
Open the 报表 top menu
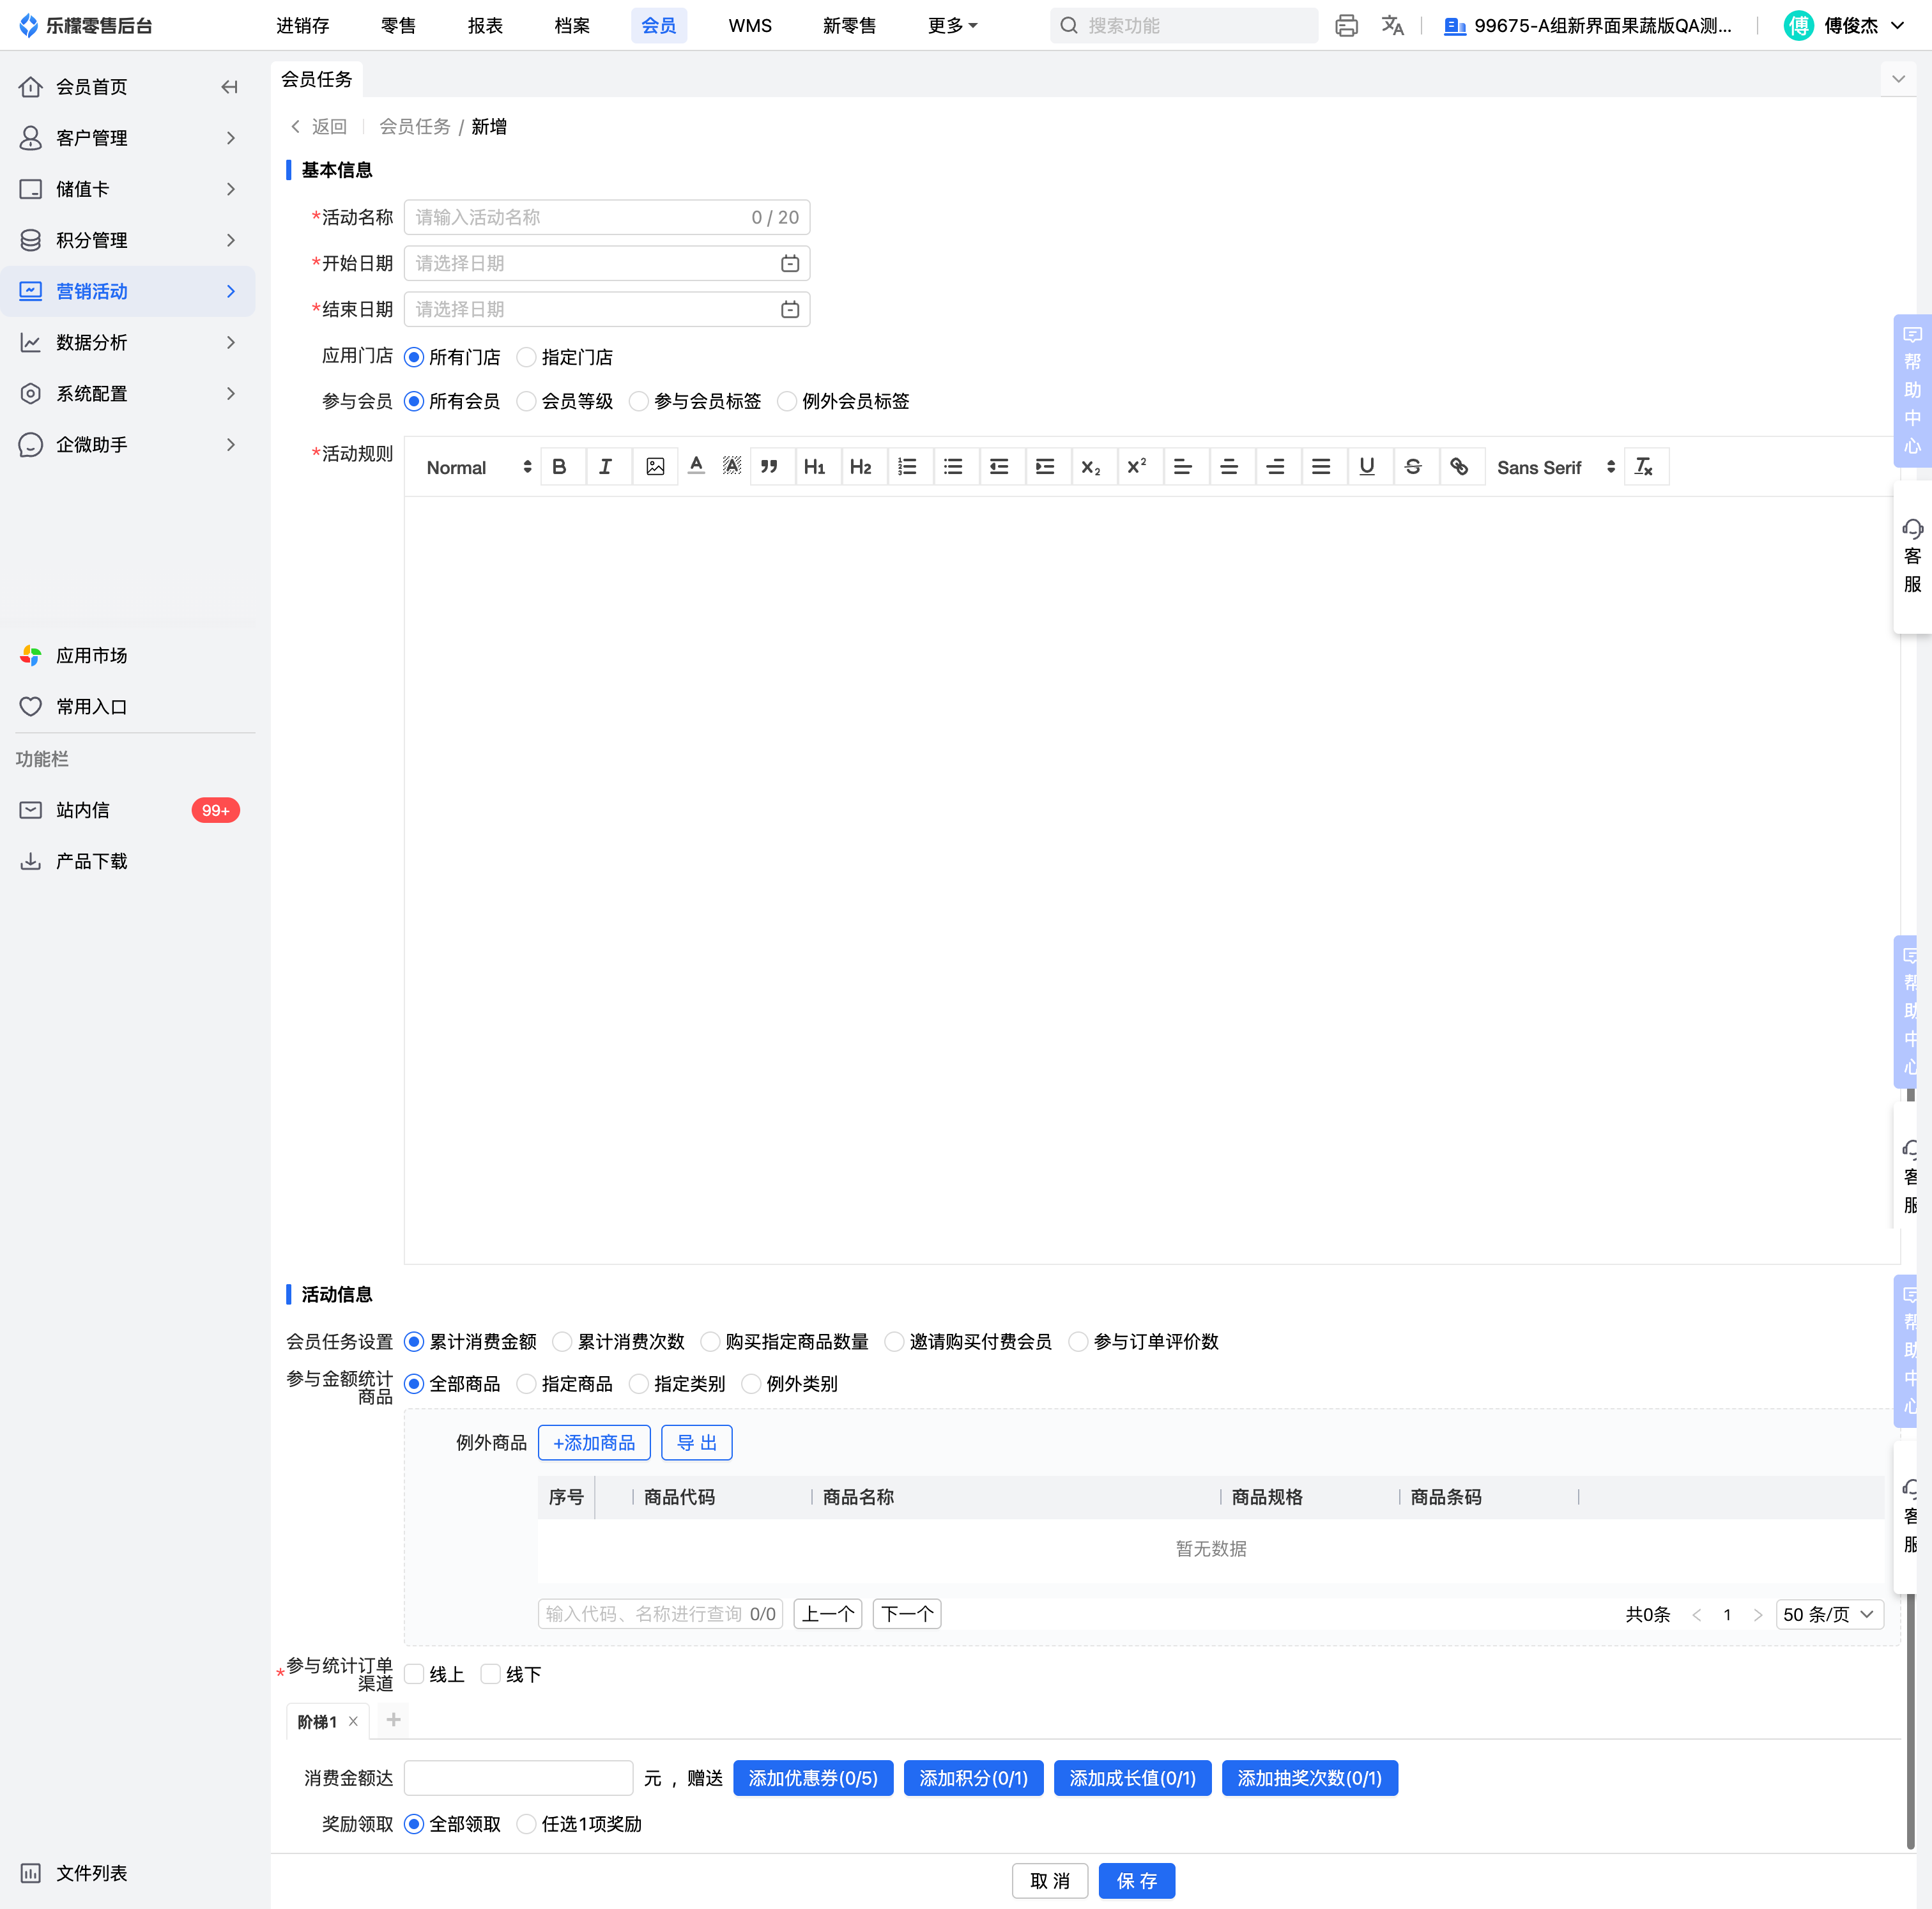[x=485, y=26]
